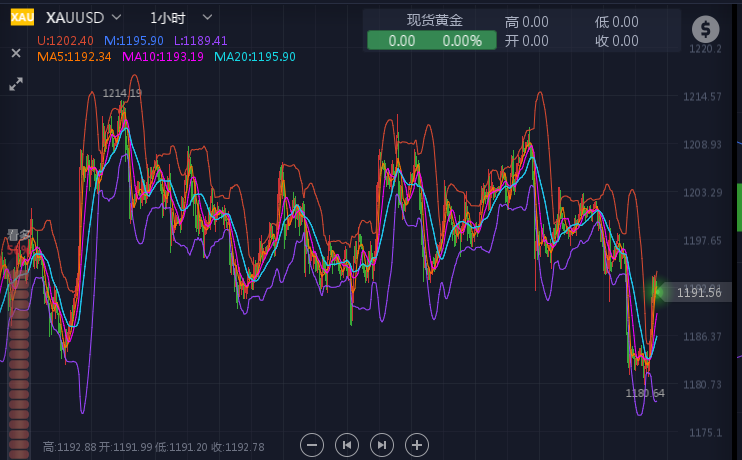The image size is (742, 460).
Task: Click the current price tag 1191.56
Action: pyautogui.click(x=698, y=293)
